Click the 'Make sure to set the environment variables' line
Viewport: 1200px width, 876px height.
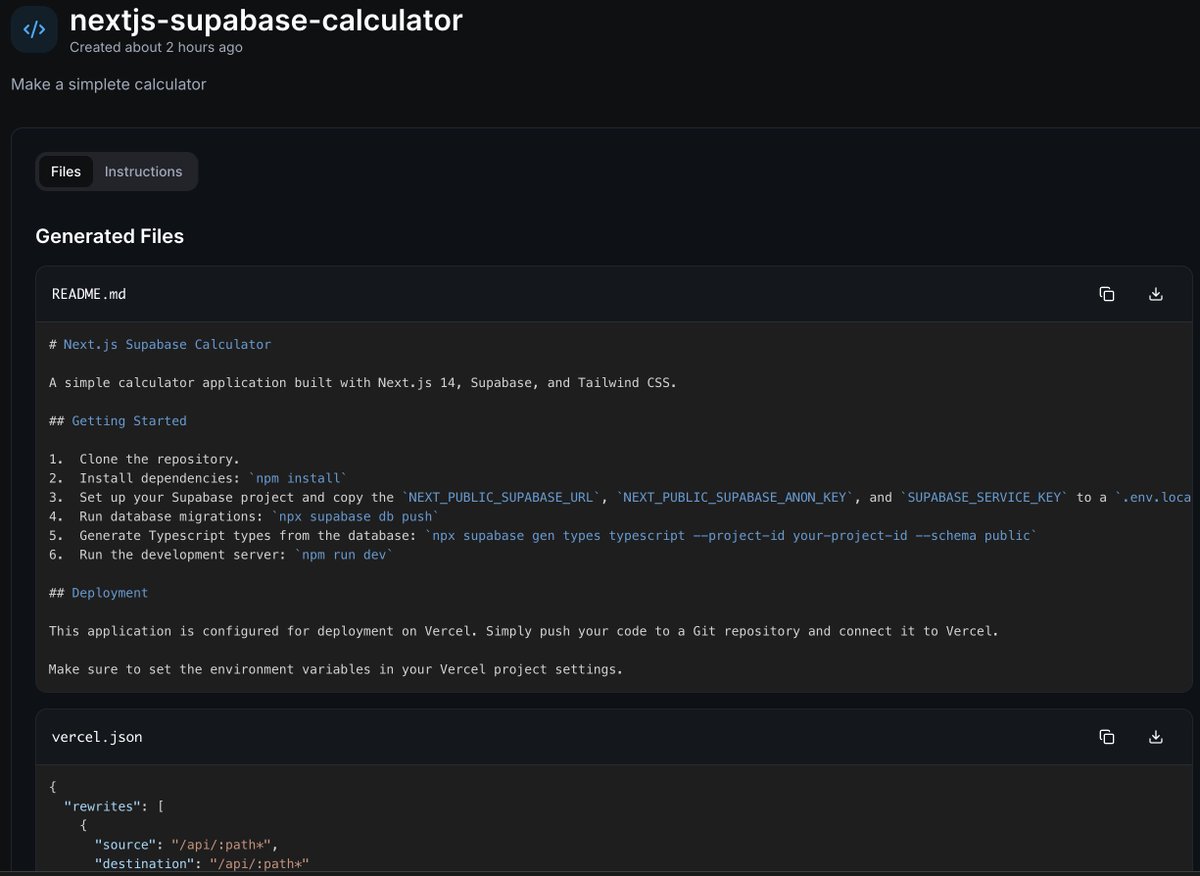335,669
